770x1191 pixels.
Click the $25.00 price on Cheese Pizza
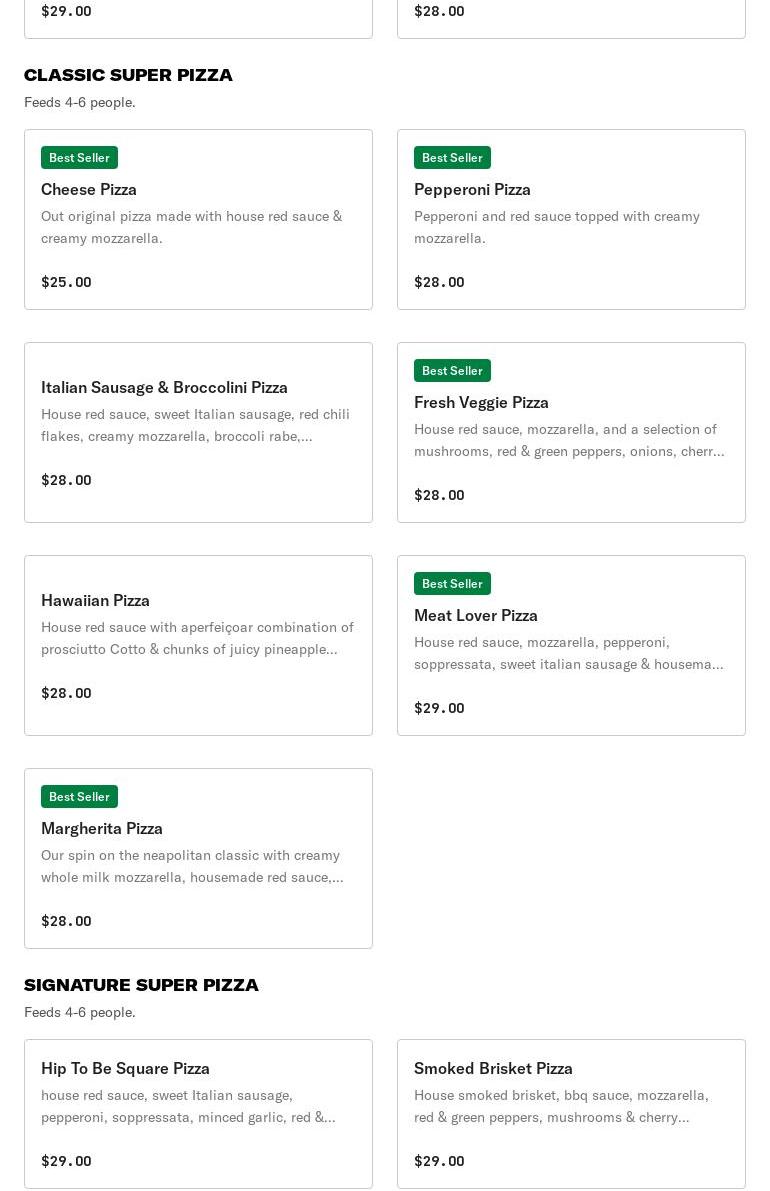pyautogui.click(x=66, y=282)
